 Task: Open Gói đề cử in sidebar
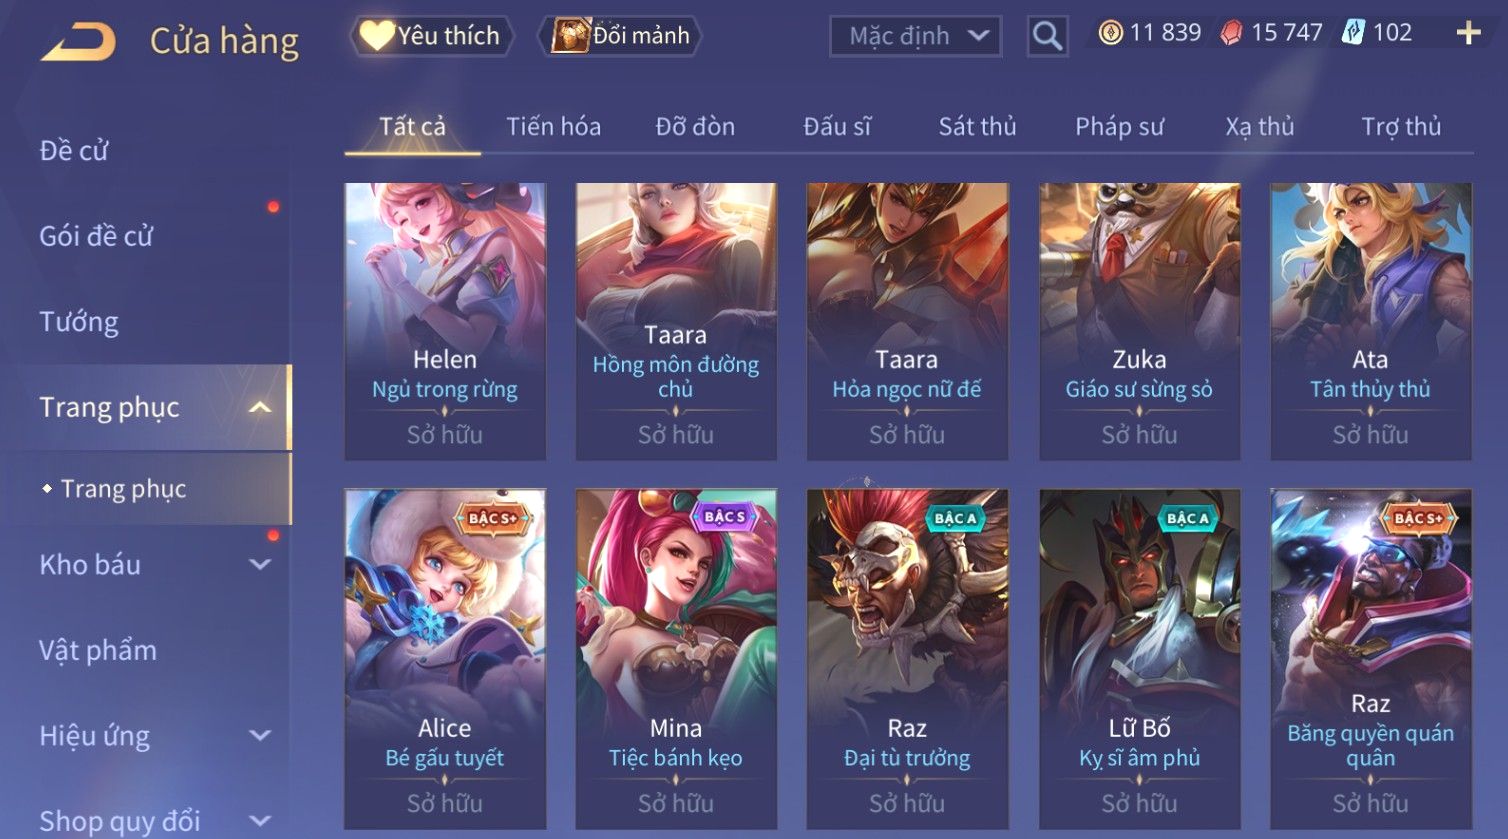[96, 236]
